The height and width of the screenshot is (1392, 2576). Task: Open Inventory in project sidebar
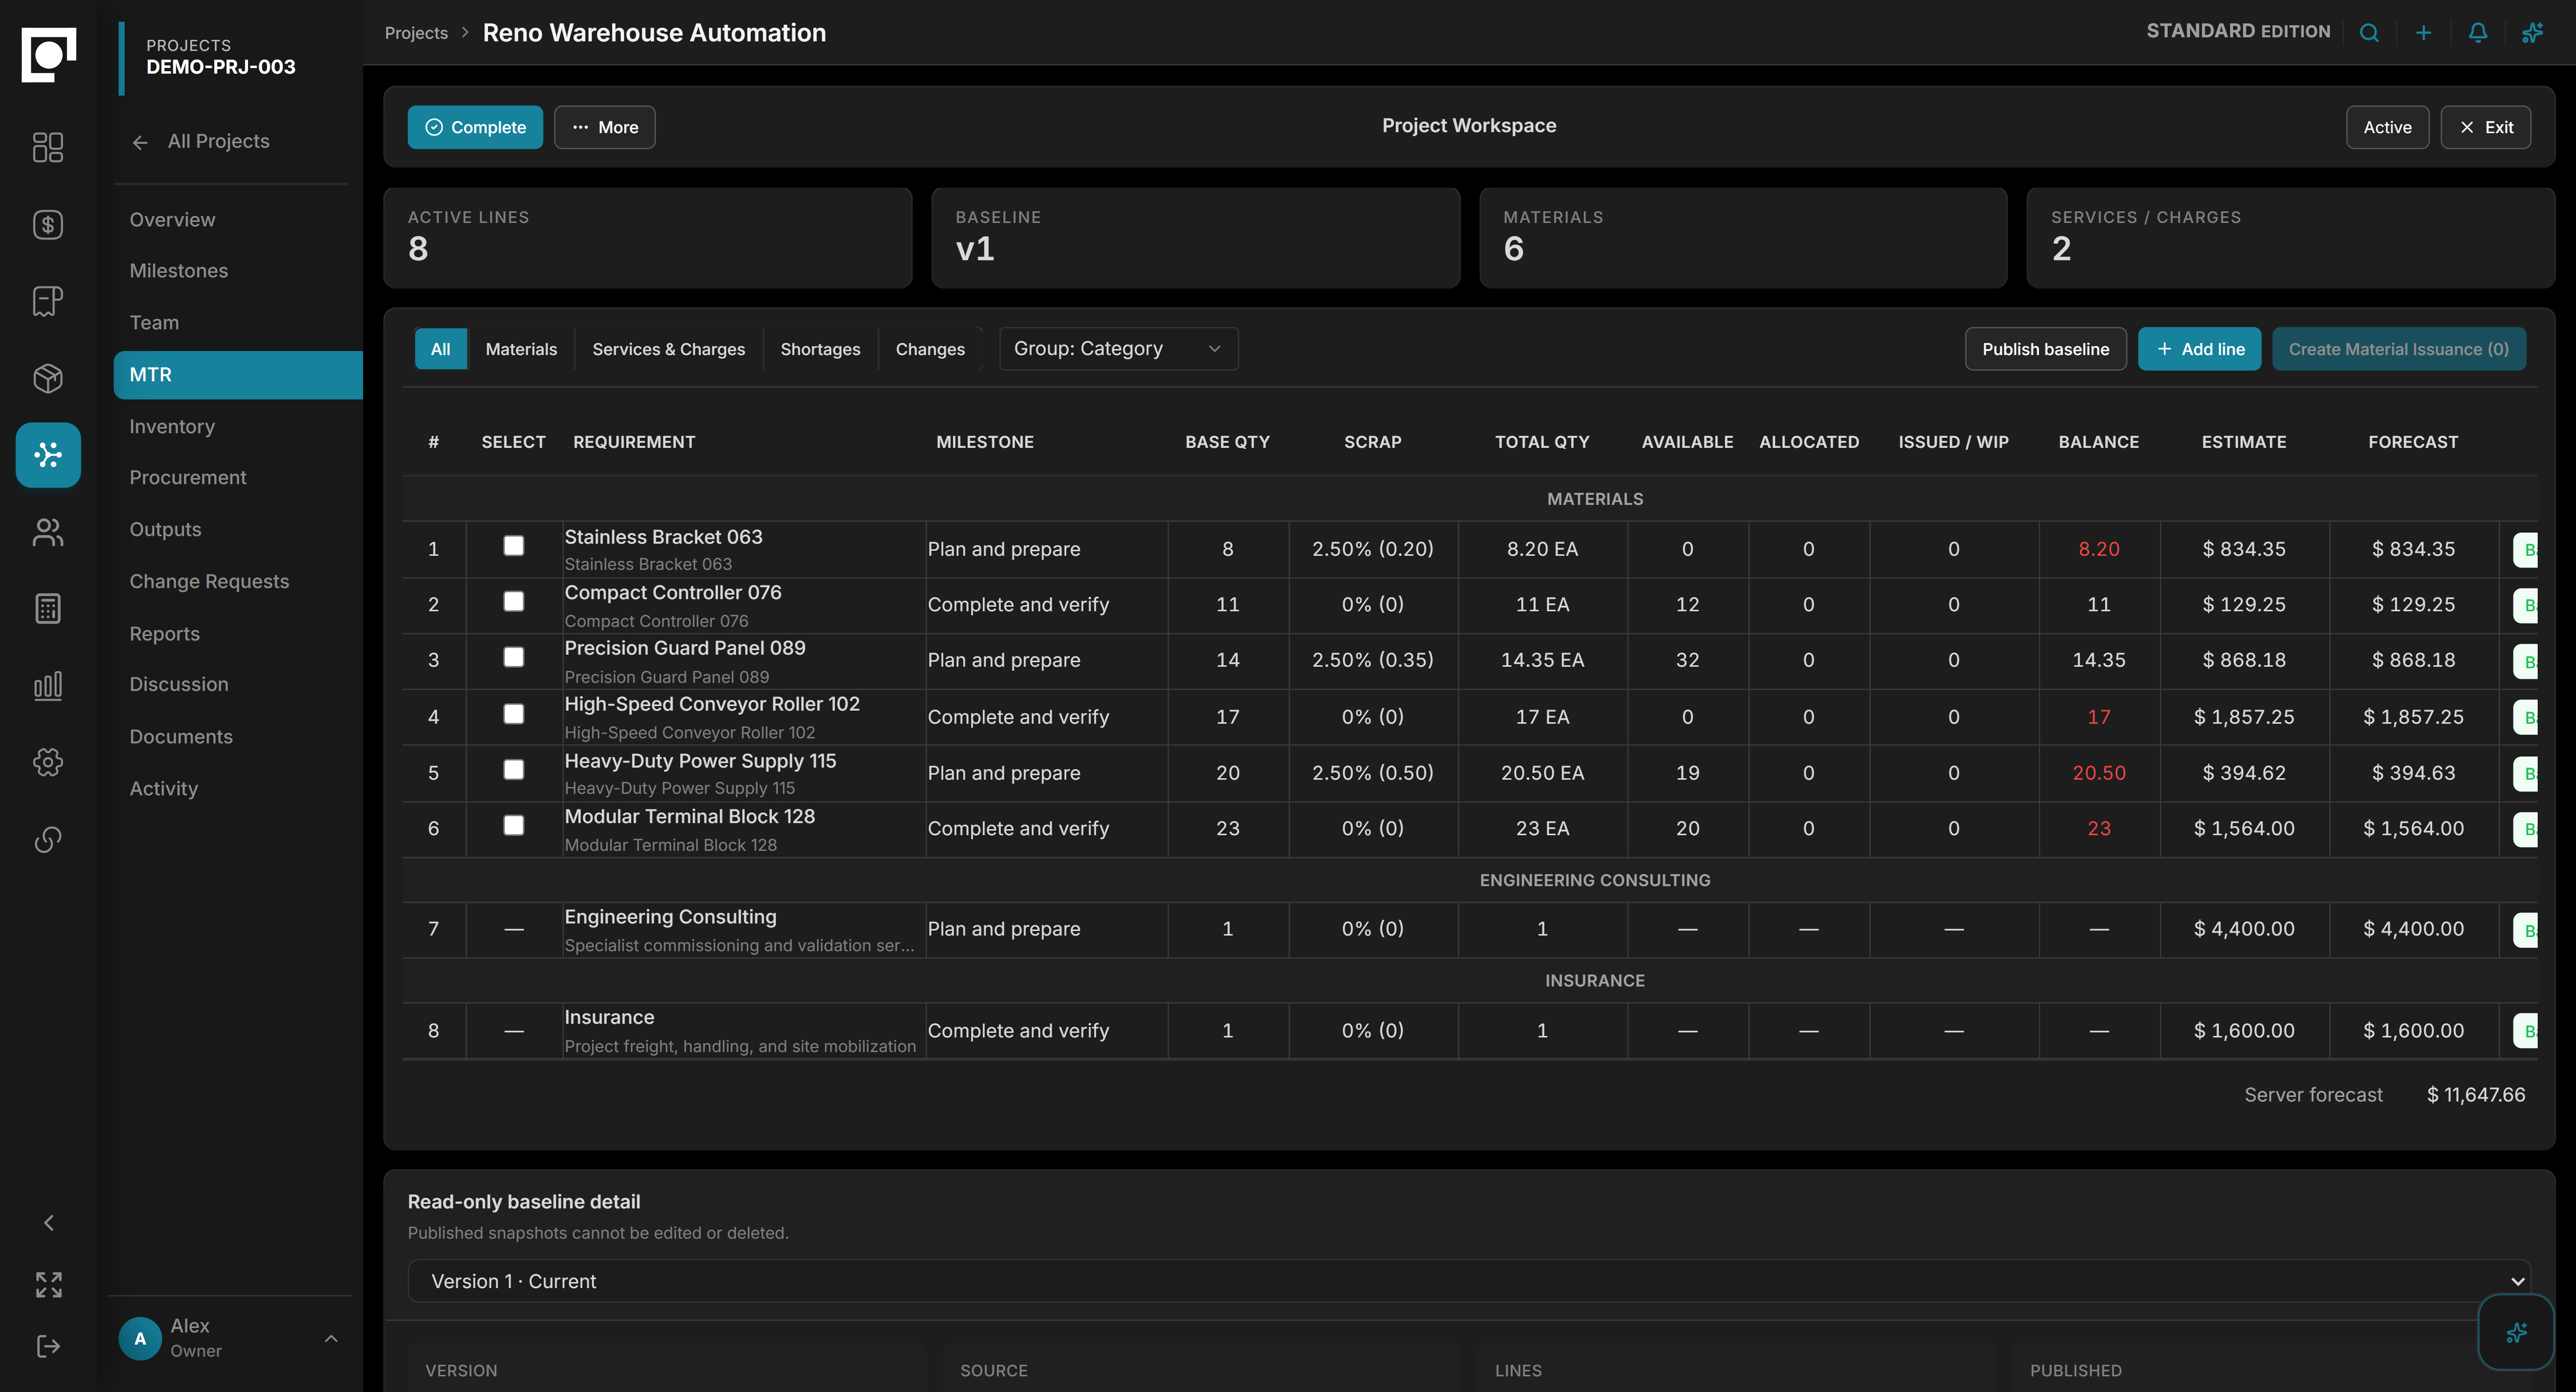click(172, 426)
